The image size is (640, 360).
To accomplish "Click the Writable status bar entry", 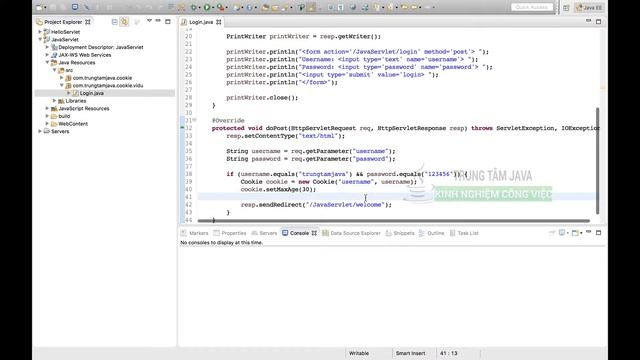I will 359,353.
